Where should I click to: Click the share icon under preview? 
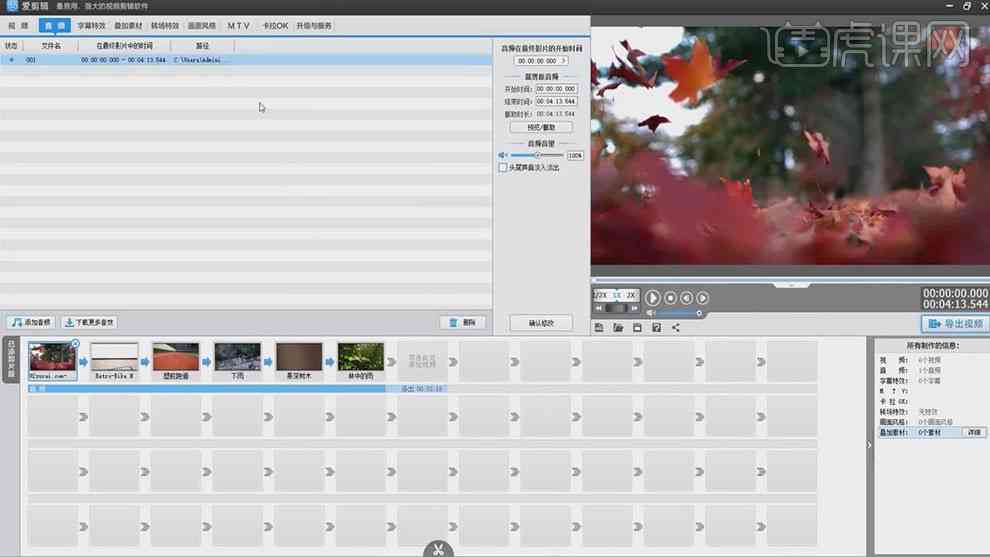[676, 328]
